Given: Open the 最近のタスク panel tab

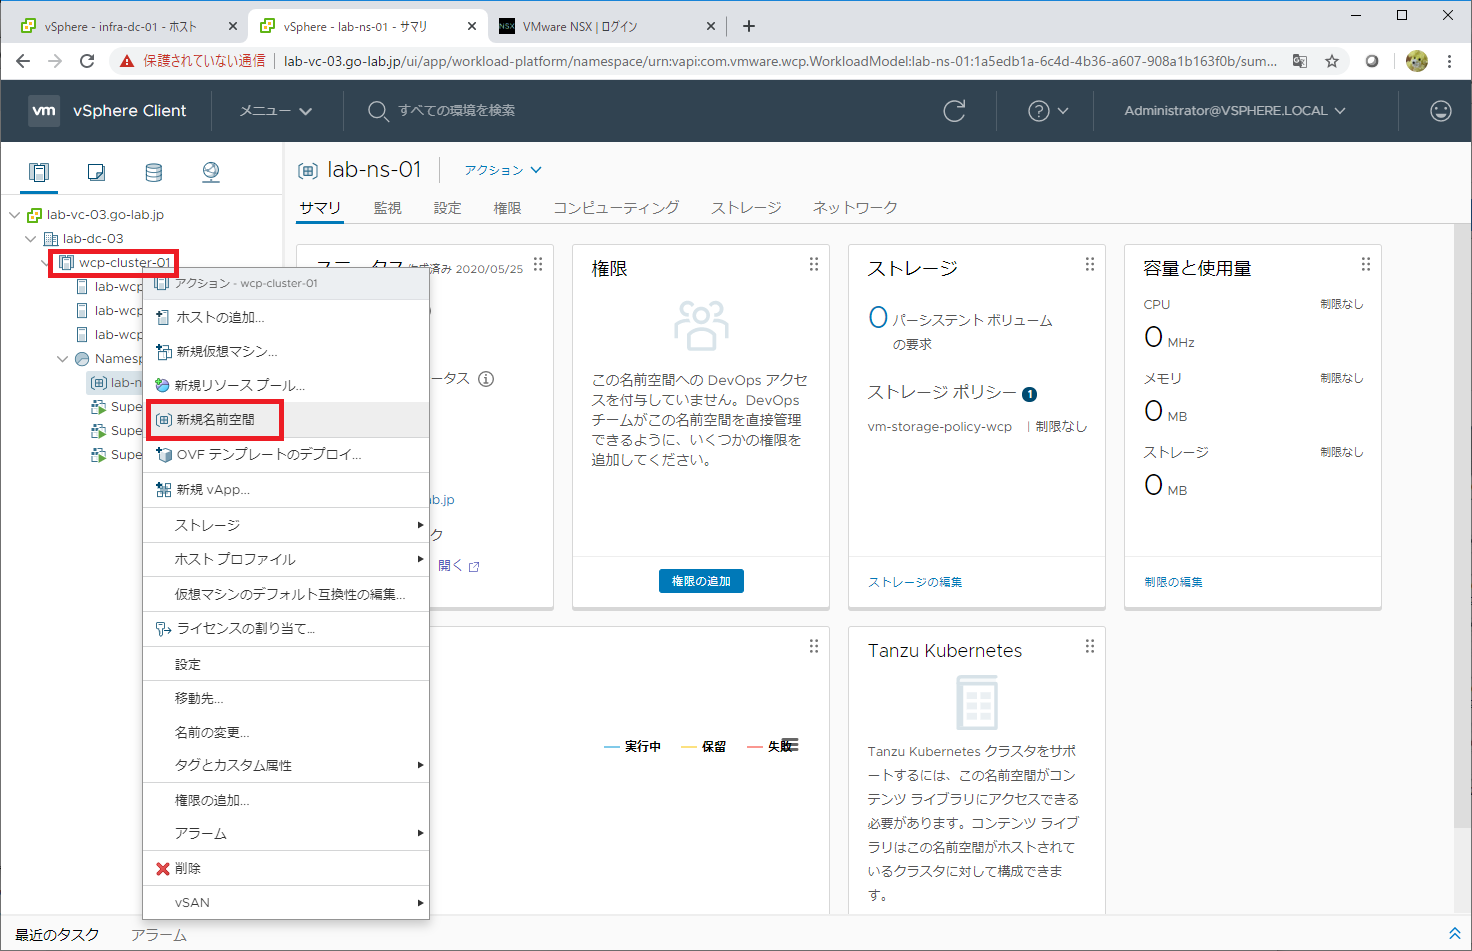Looking at the screenshot, I should pos(57,935).
